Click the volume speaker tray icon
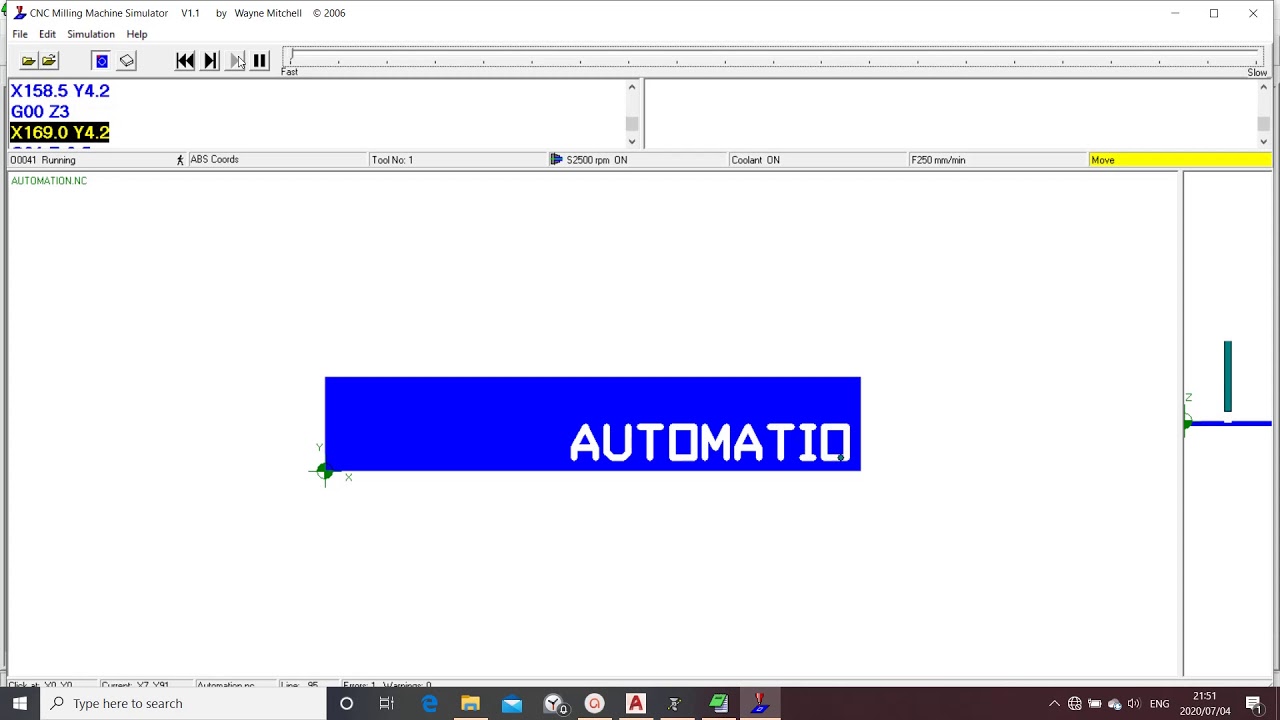This screenshot has height=720, width=1280. tap(1134, 704)
